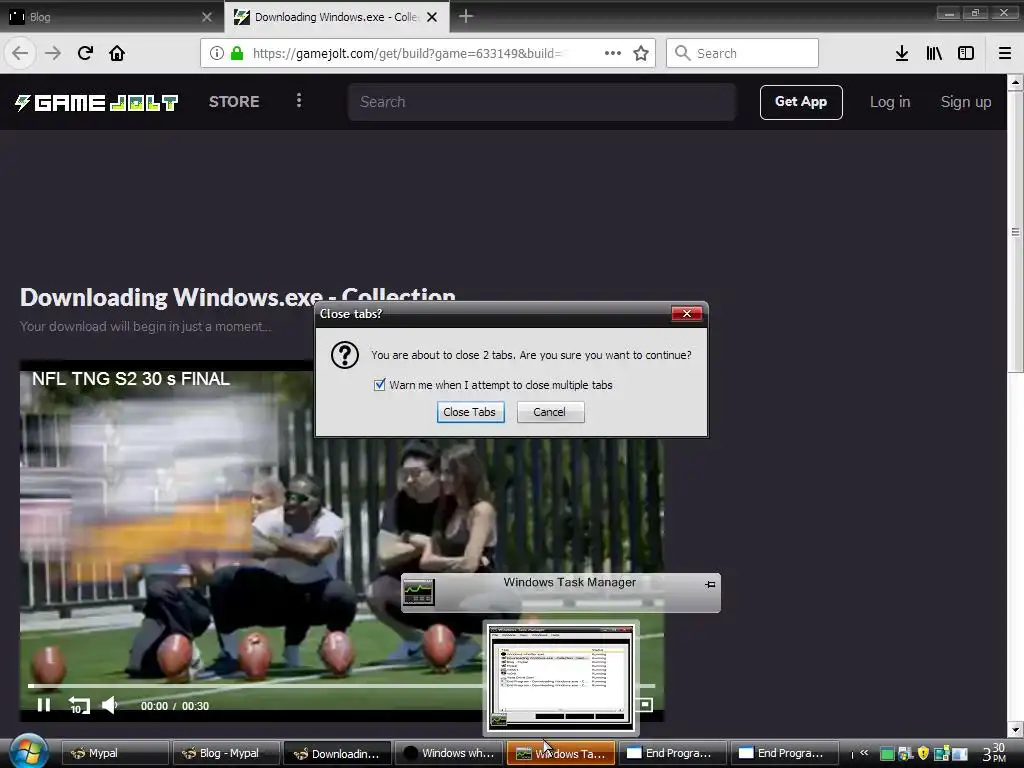Rewind the video 10 seconds
The width and height of the screenshot is (1024, 768).
78,705
